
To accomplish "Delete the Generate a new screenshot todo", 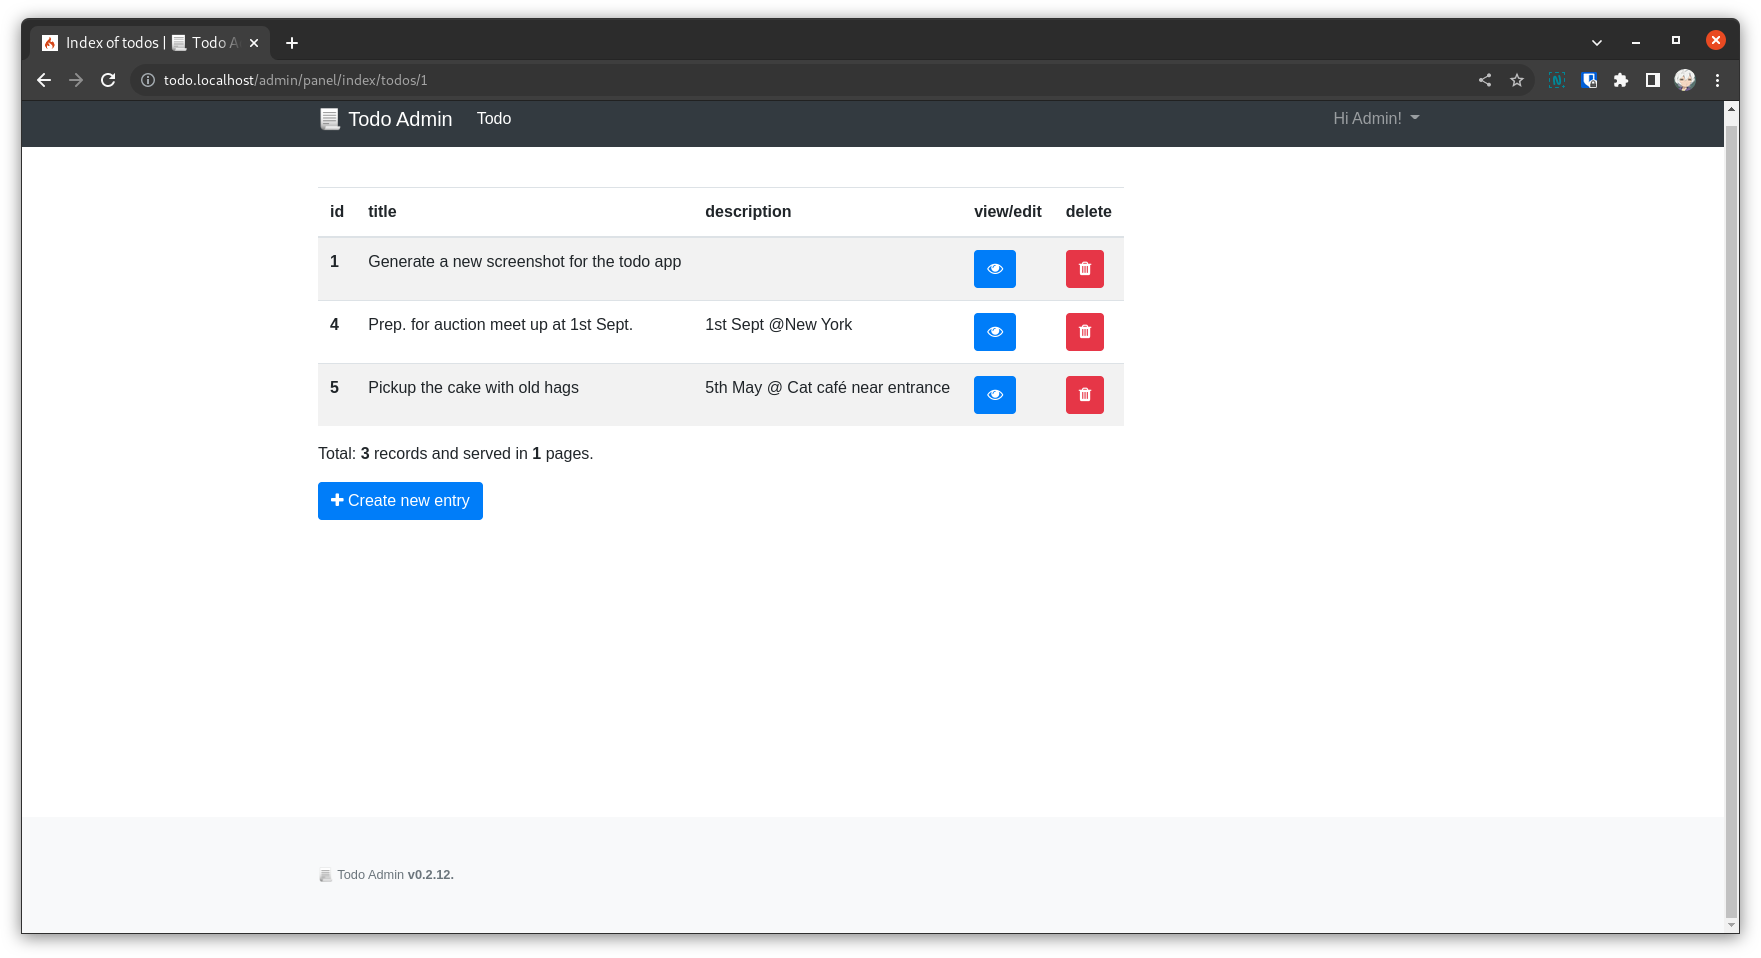I will point(1084,269).
